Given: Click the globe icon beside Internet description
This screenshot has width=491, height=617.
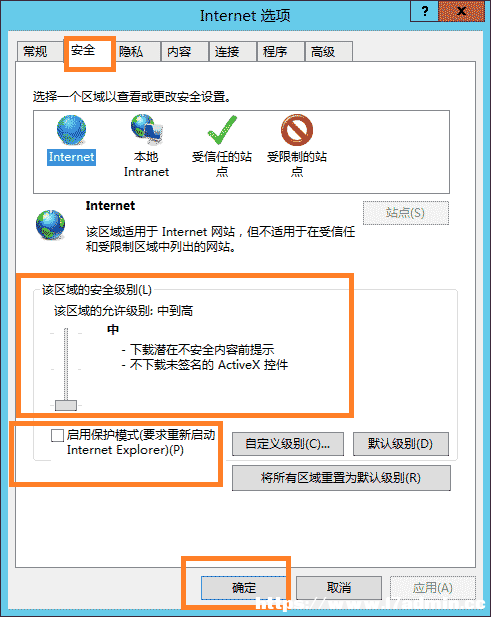Looking at the screenshot, I should [x=50, y=225].
